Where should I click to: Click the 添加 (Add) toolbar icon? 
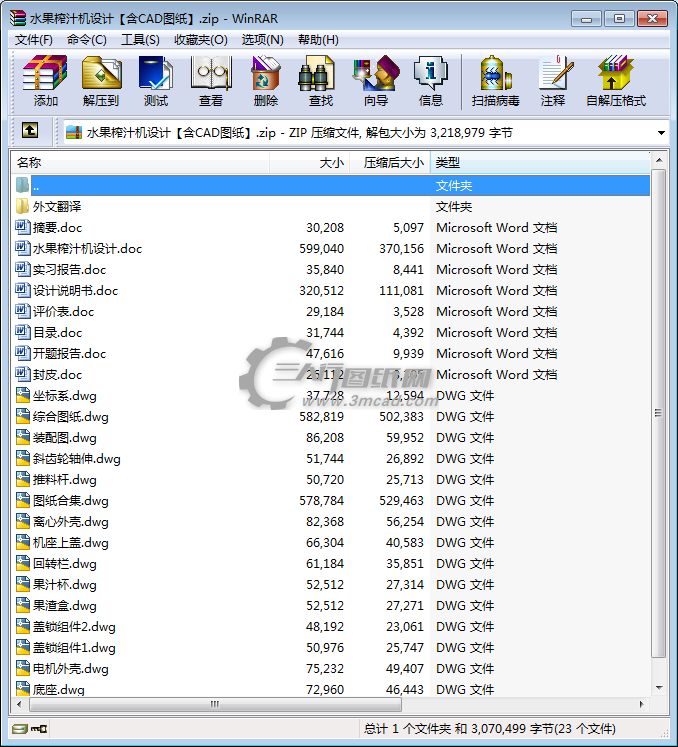tap(45, 73)
